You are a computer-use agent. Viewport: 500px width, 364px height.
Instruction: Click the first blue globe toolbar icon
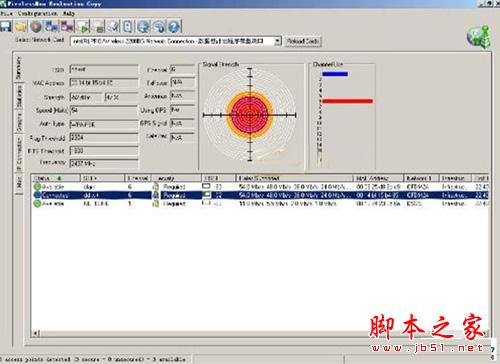[x=143, y=27]
